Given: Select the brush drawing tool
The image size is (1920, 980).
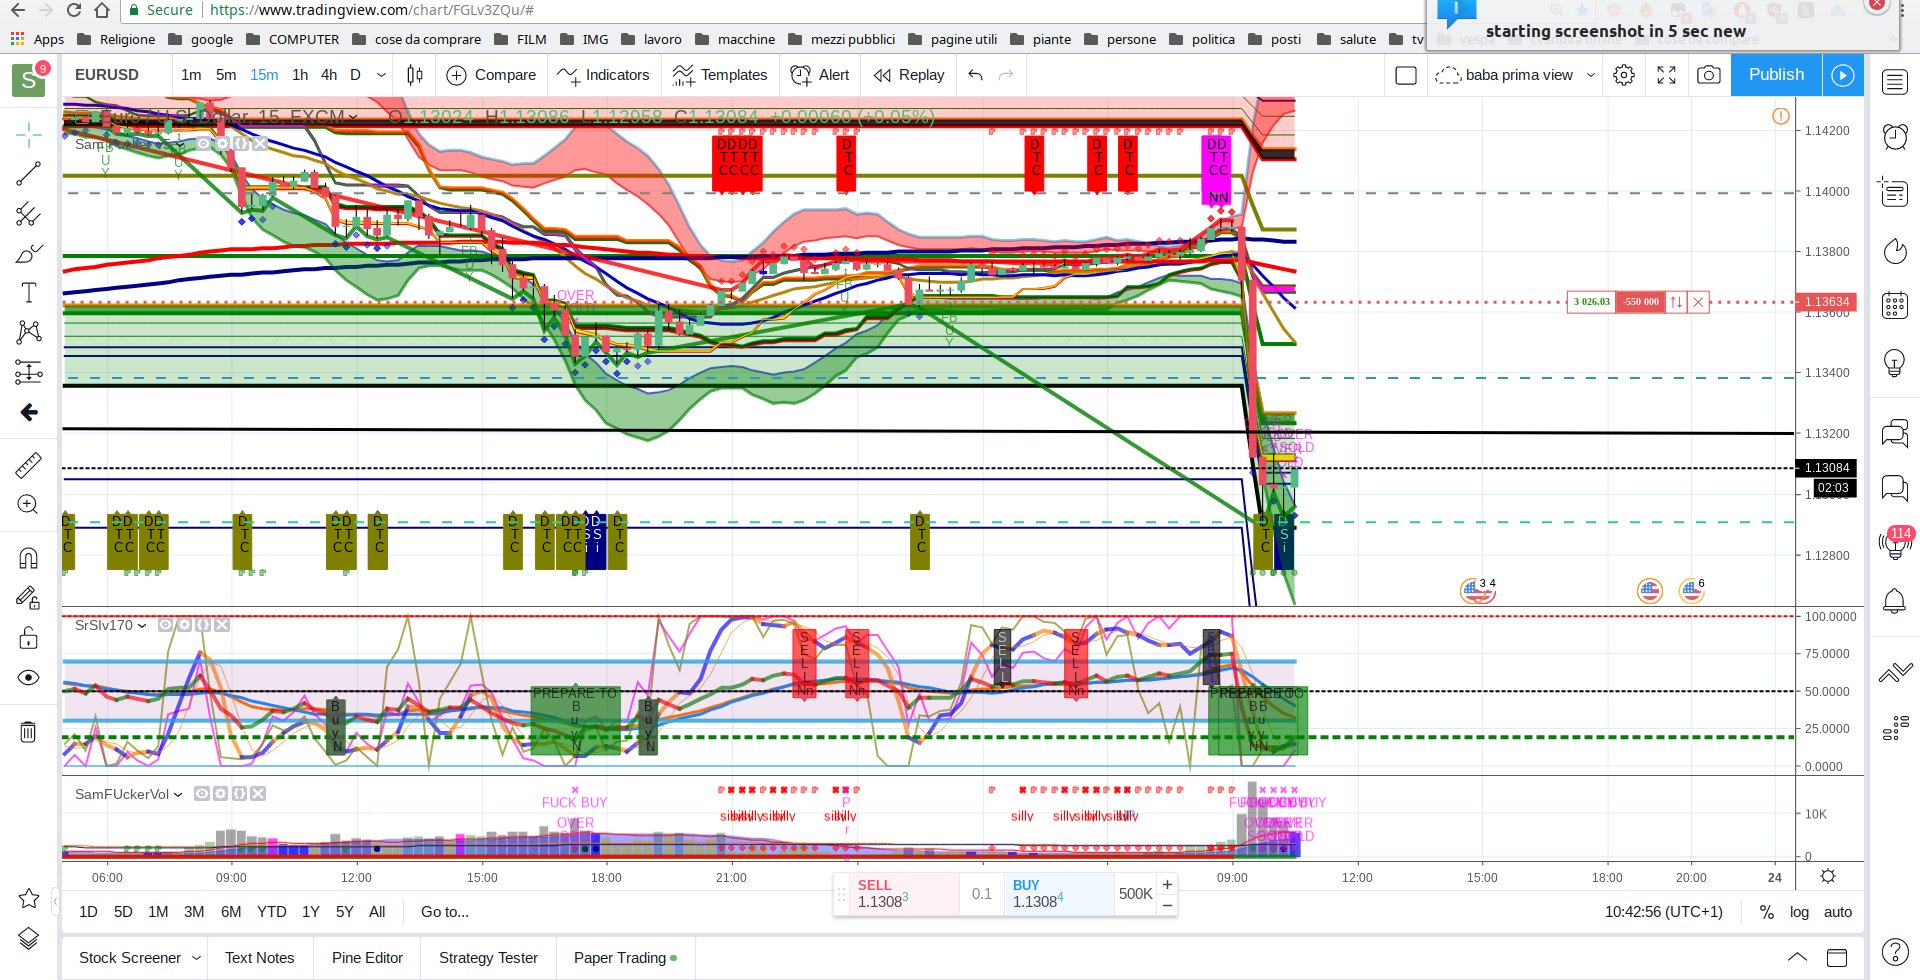Looking at the screenshot, I should pyautogui.click(x=29, y=253).
